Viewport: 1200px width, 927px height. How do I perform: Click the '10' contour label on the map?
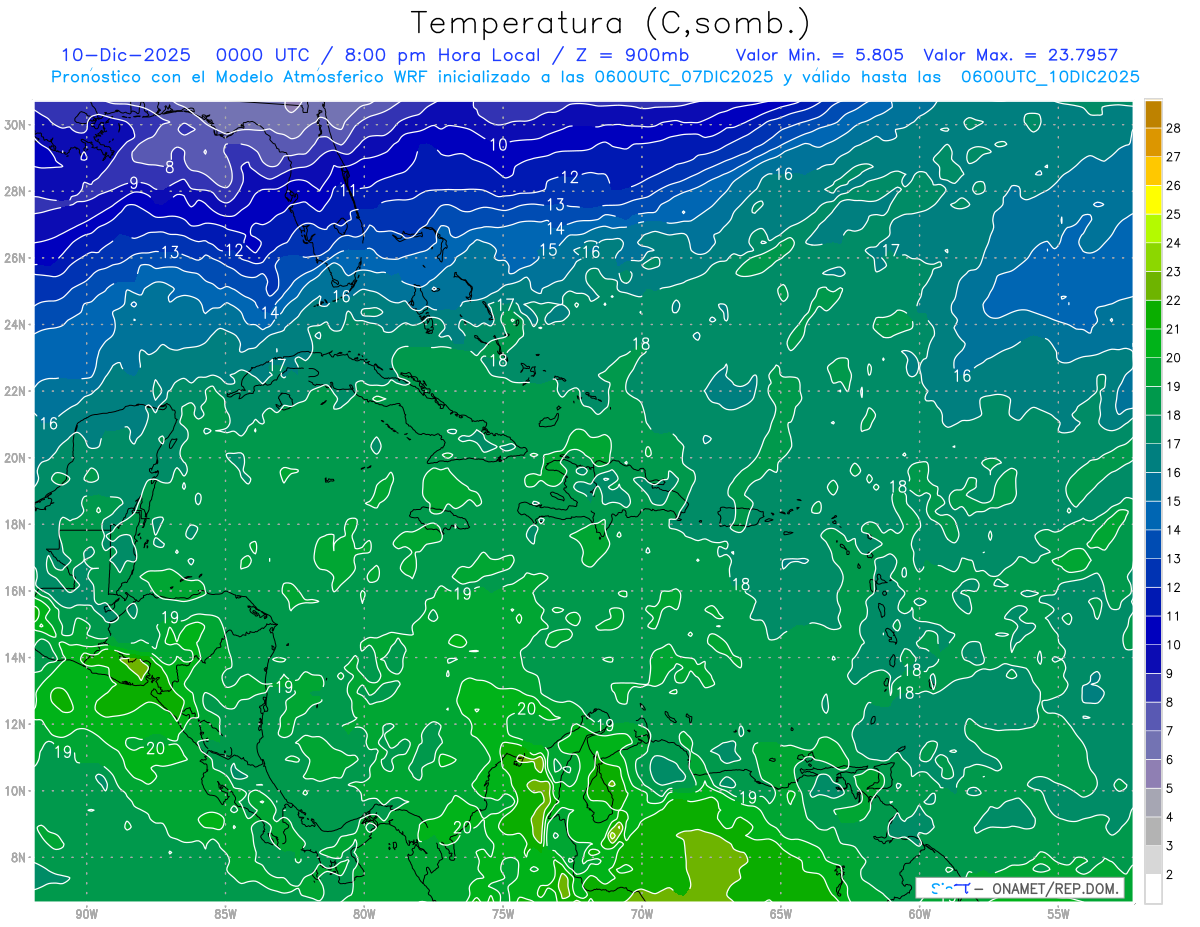click(x=498, y=144)
